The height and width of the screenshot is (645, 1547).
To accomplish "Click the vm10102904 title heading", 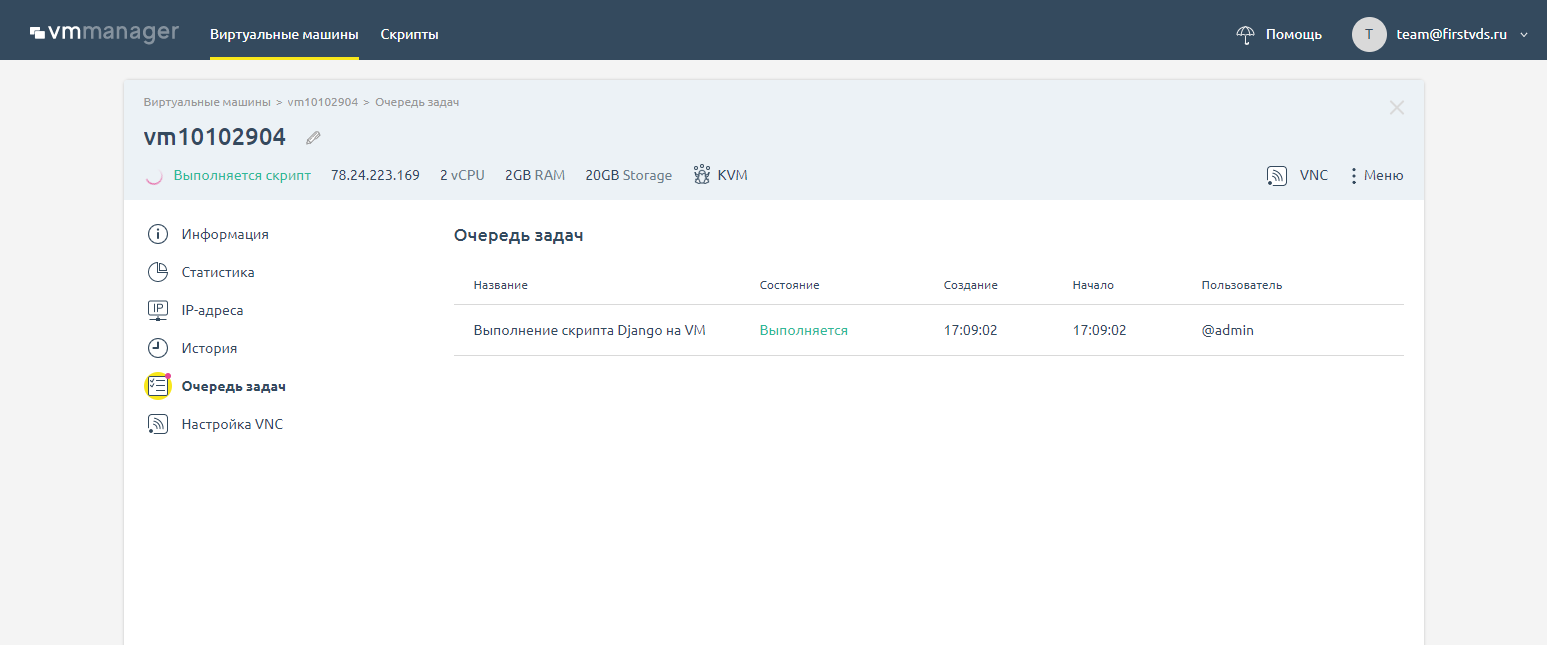I will pos(215,138).
